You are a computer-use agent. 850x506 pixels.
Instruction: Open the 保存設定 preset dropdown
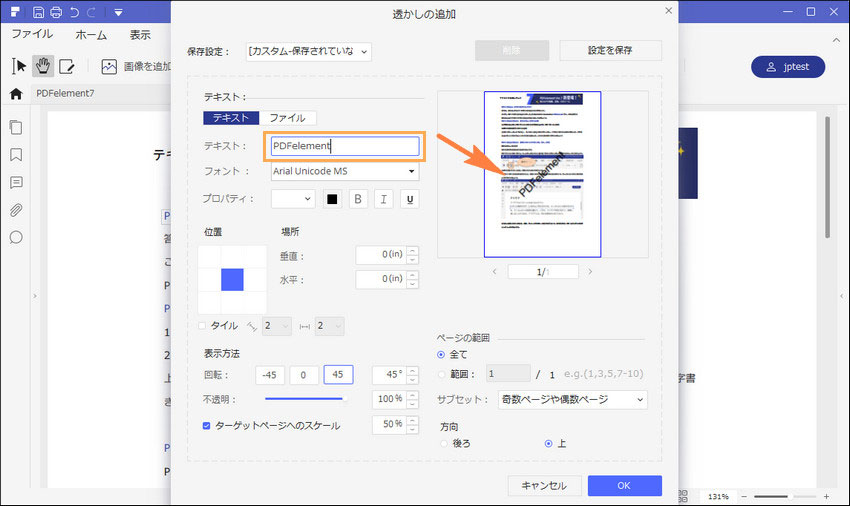308,52
